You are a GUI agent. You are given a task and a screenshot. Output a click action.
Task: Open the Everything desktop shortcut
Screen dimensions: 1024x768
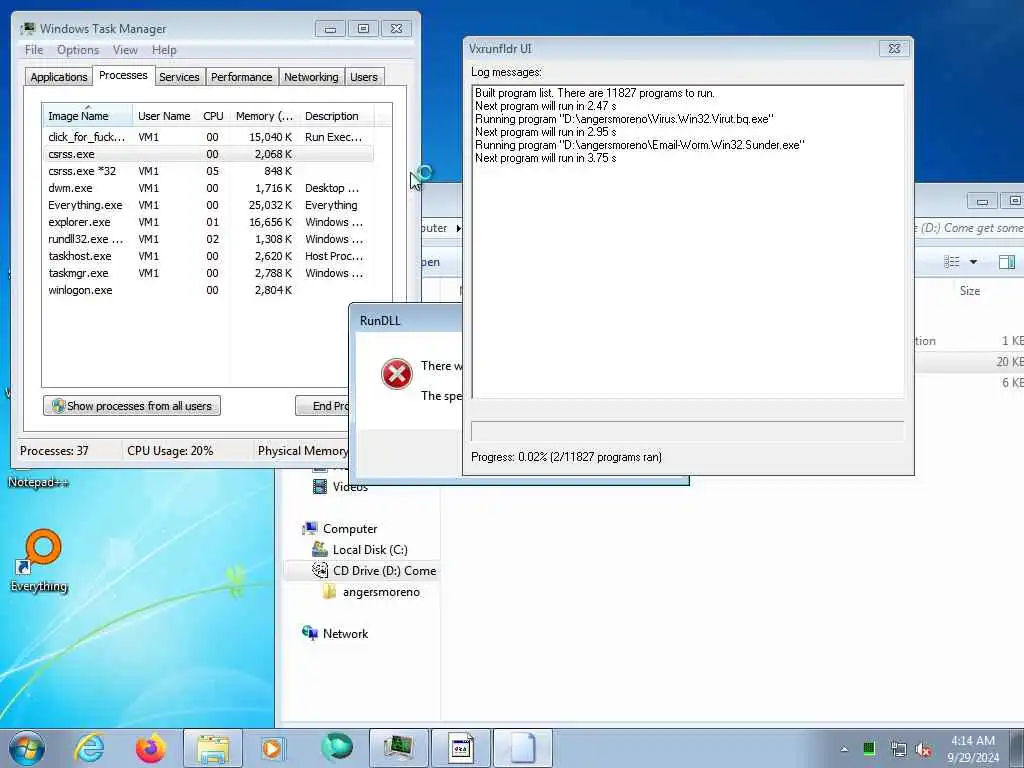tap(39, 560)
